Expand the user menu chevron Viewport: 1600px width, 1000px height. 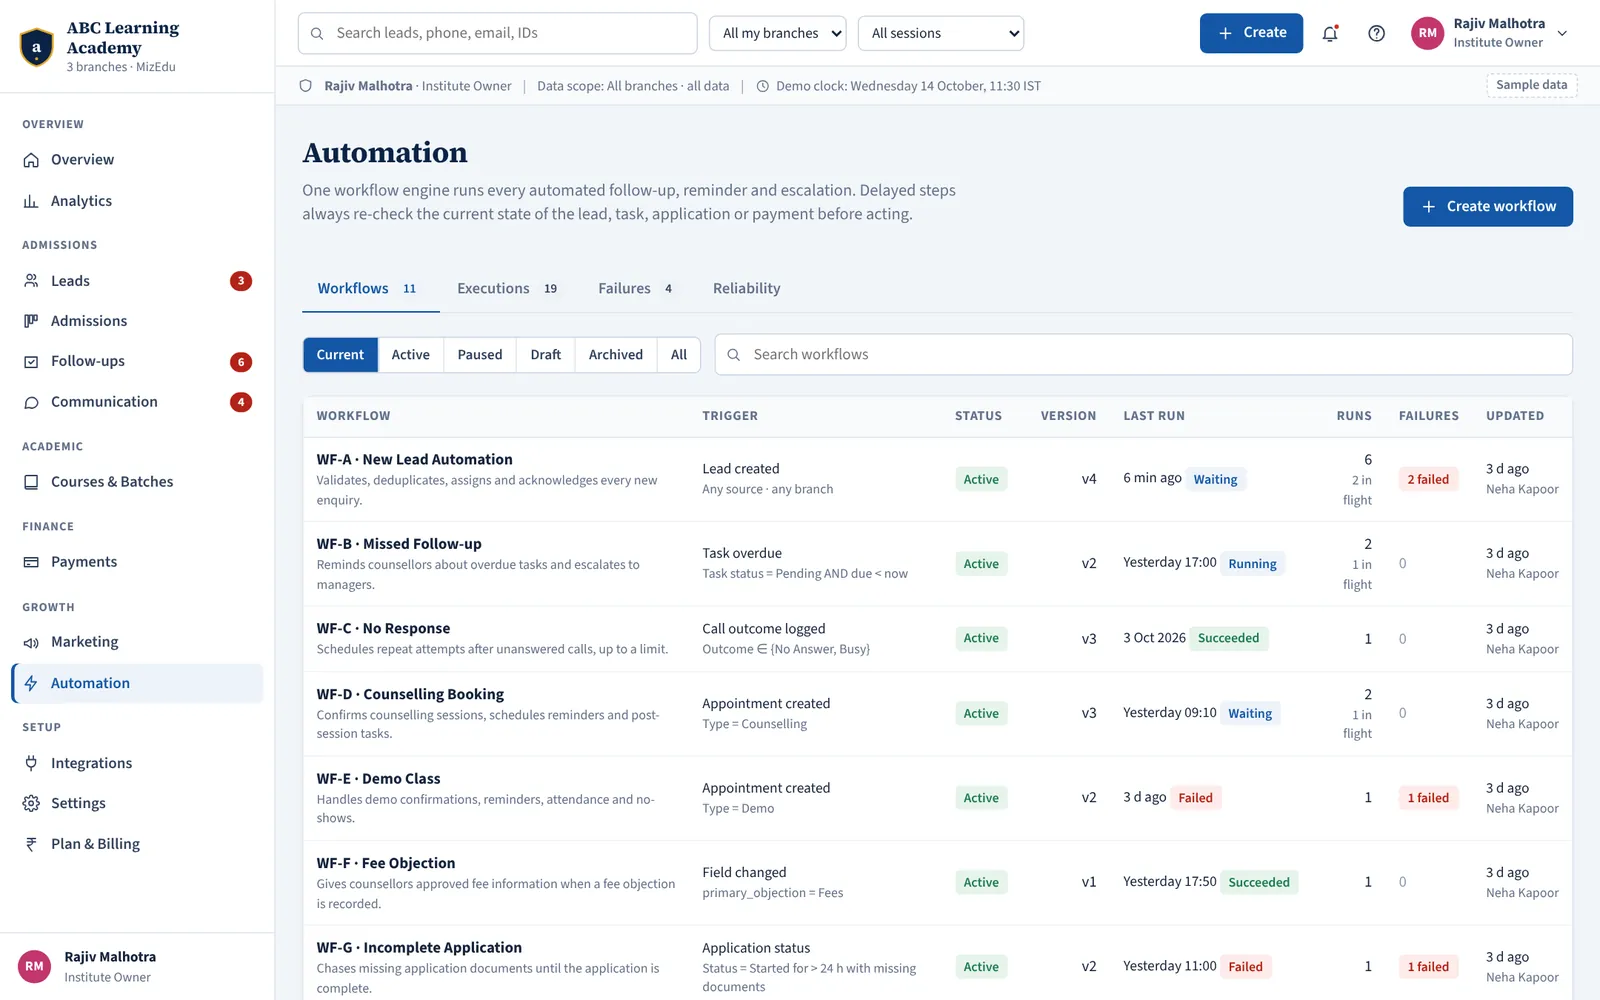tap(1562, 33)
